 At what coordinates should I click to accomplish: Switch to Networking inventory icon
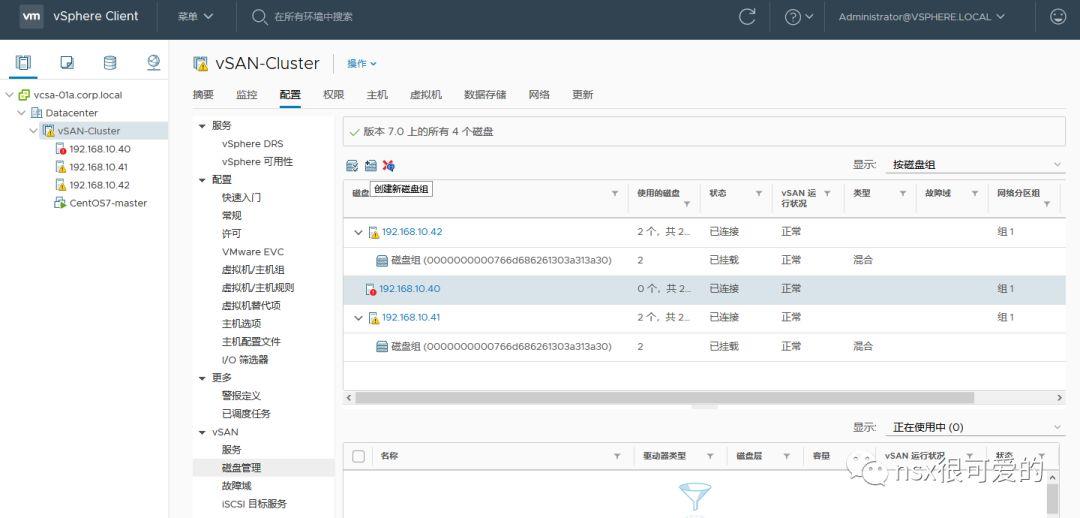[x=154, y=63]
